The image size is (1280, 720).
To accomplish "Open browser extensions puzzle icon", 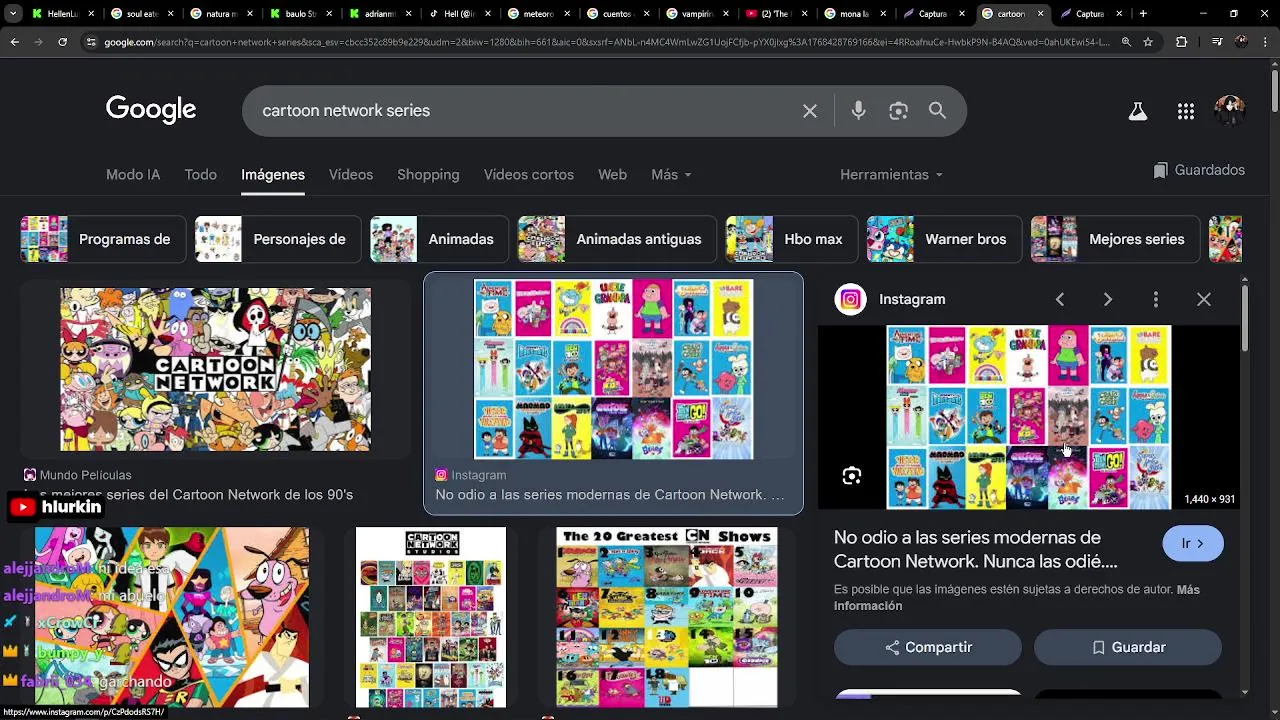I will click(x=1181, y=42).
